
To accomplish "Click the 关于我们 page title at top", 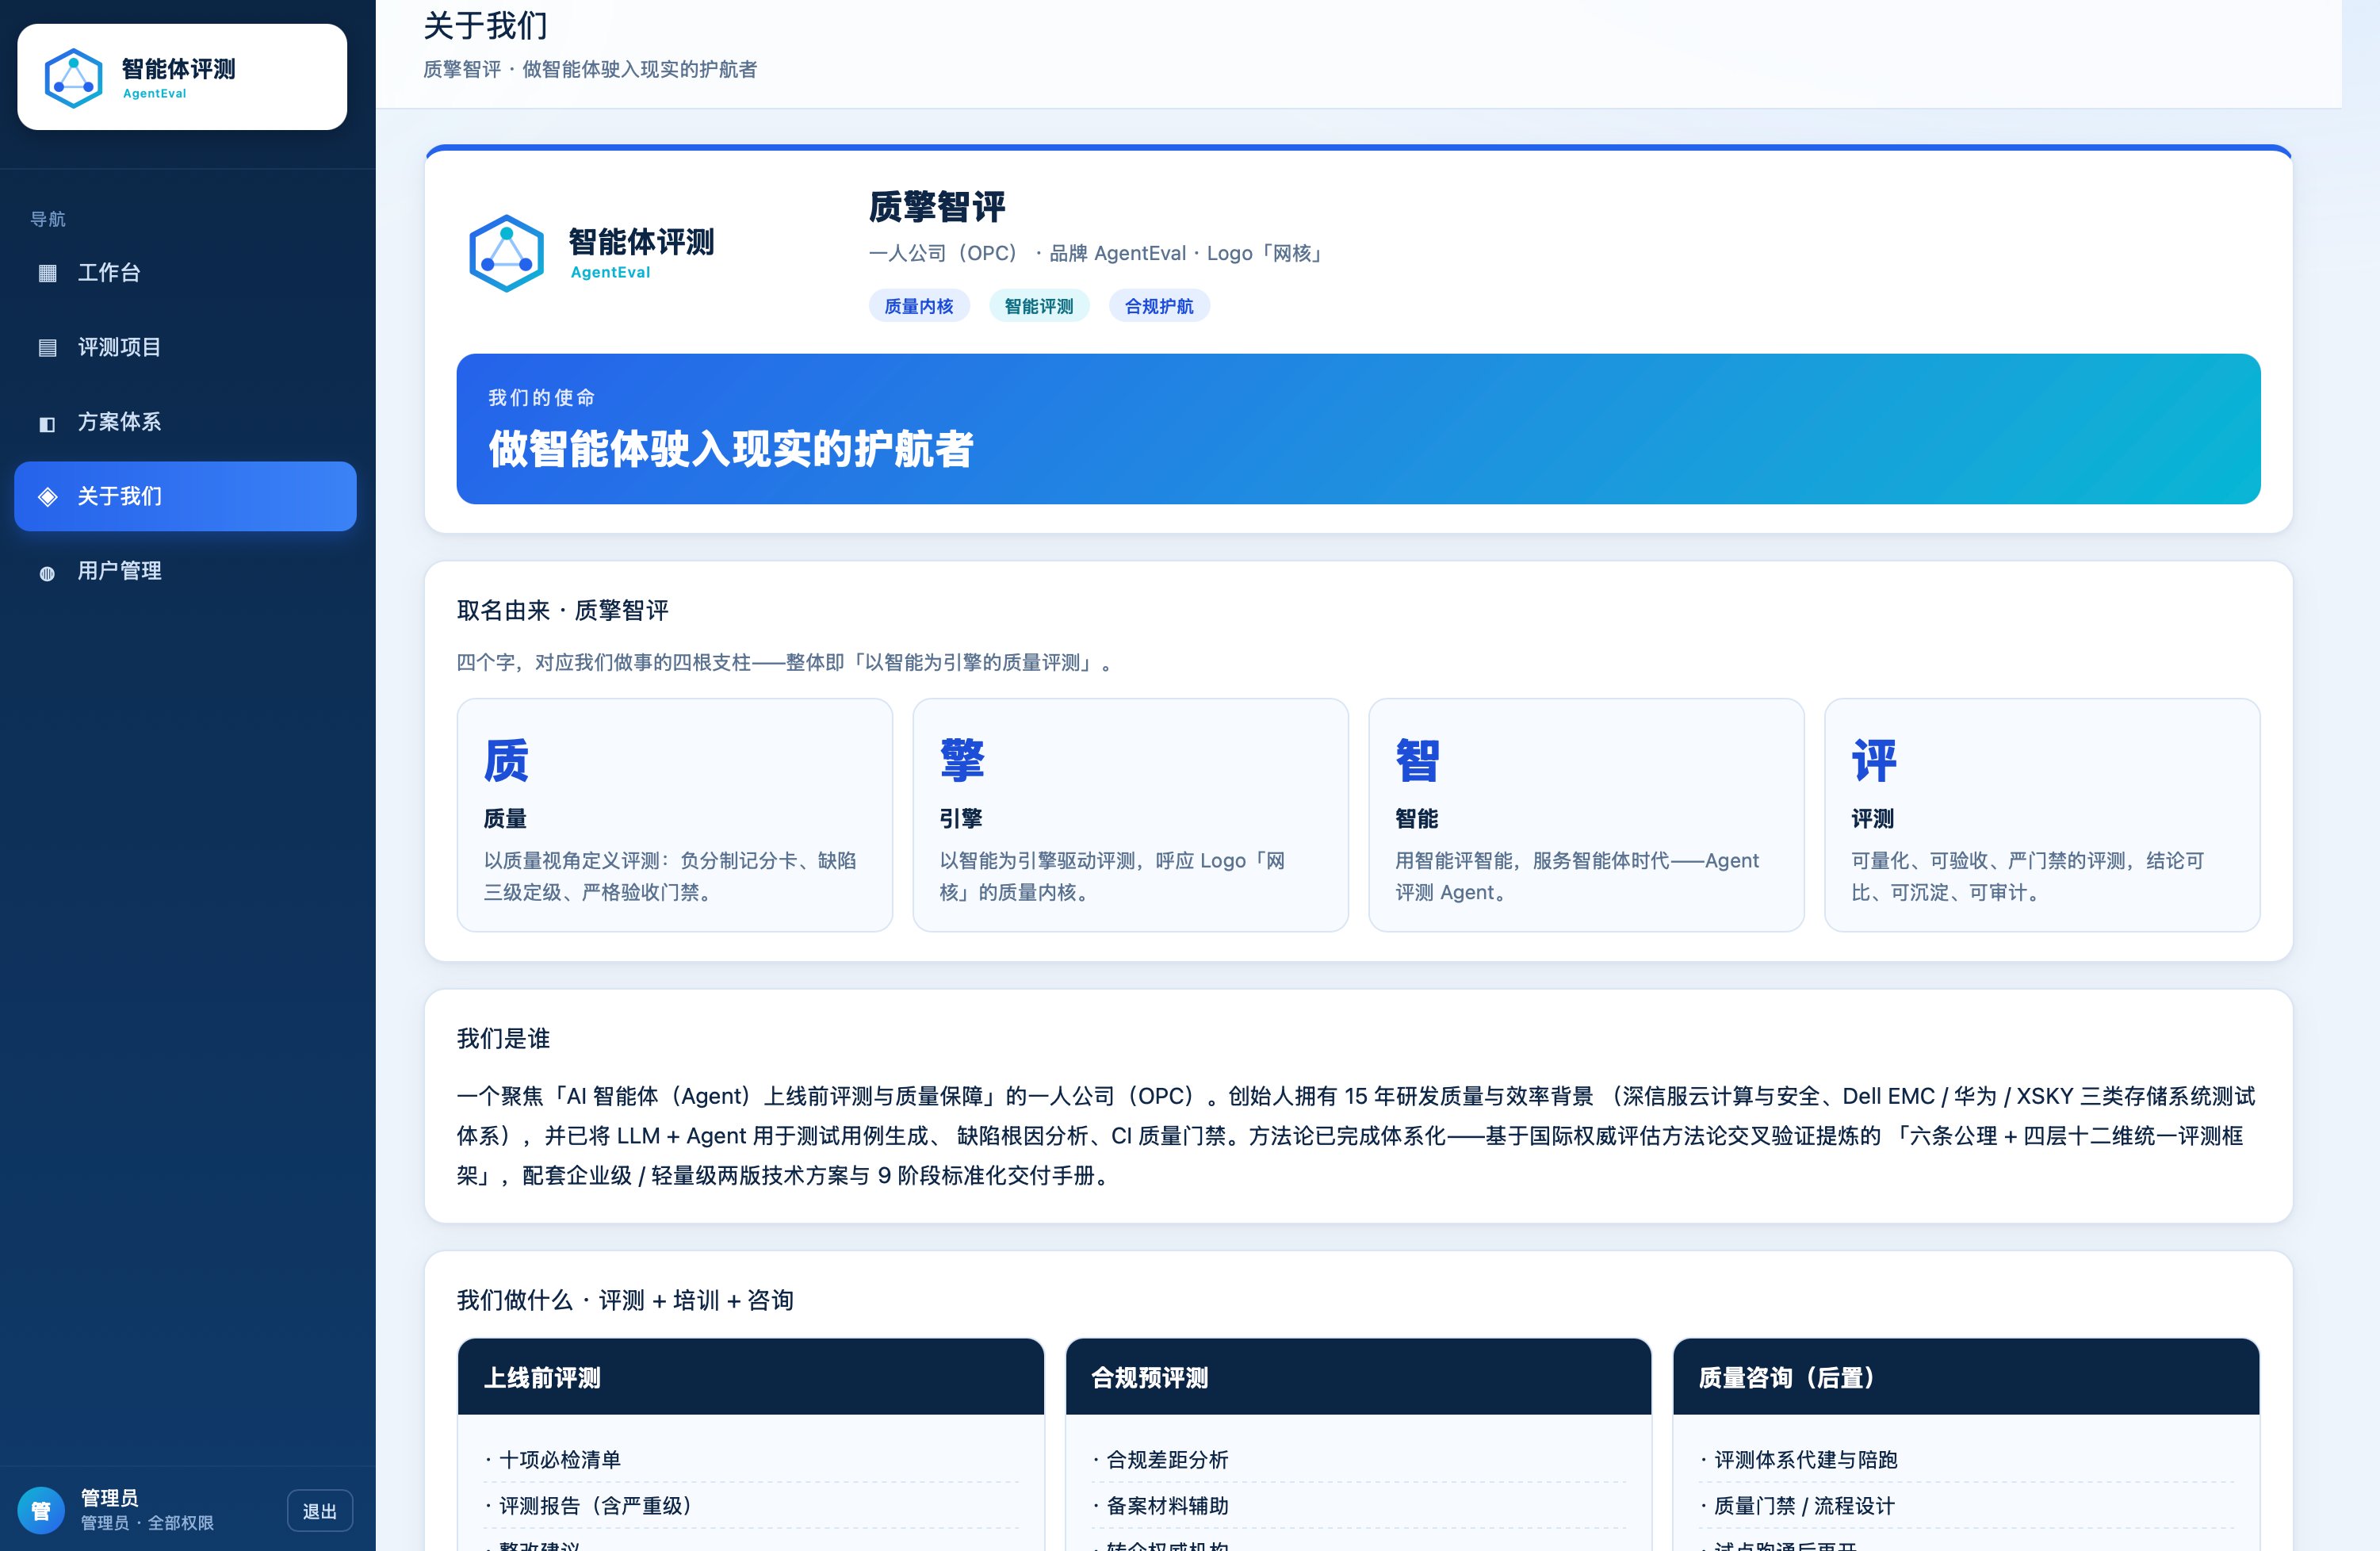I will 485,25.
